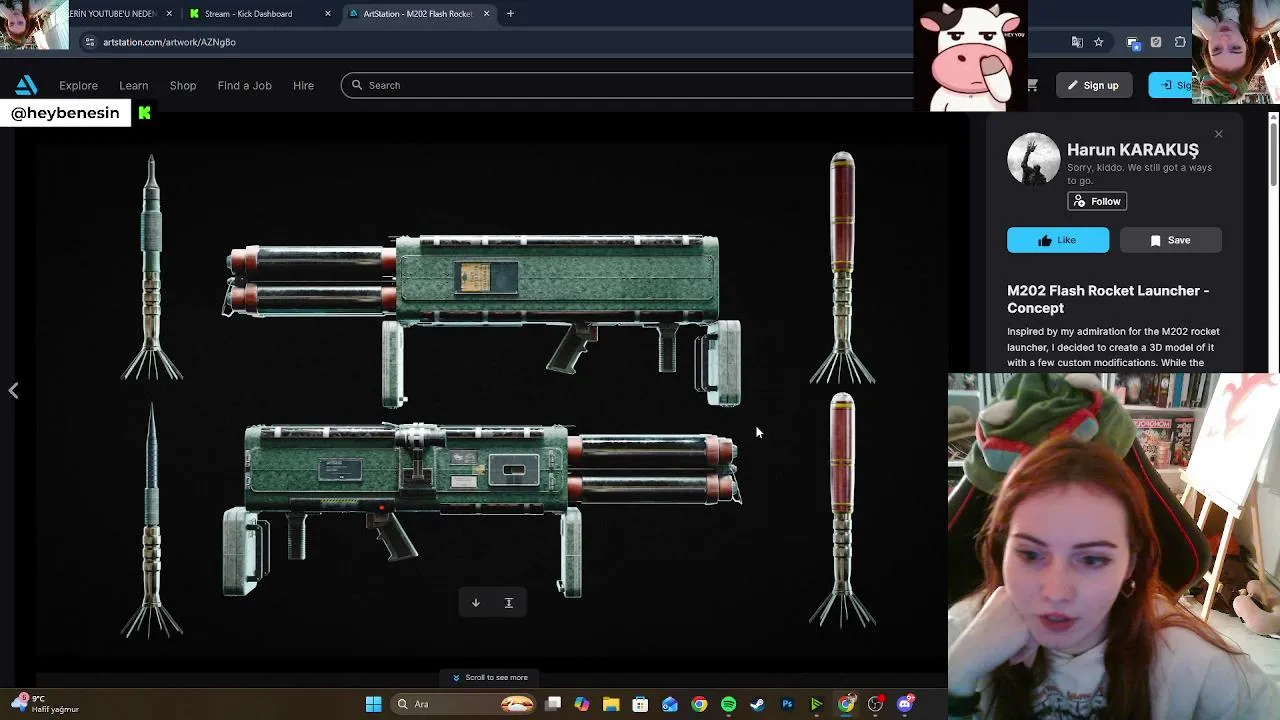The height and width of the screenshot is (720, 1280).
Task: Click the search magnifier icon
Action: point(356,85)
